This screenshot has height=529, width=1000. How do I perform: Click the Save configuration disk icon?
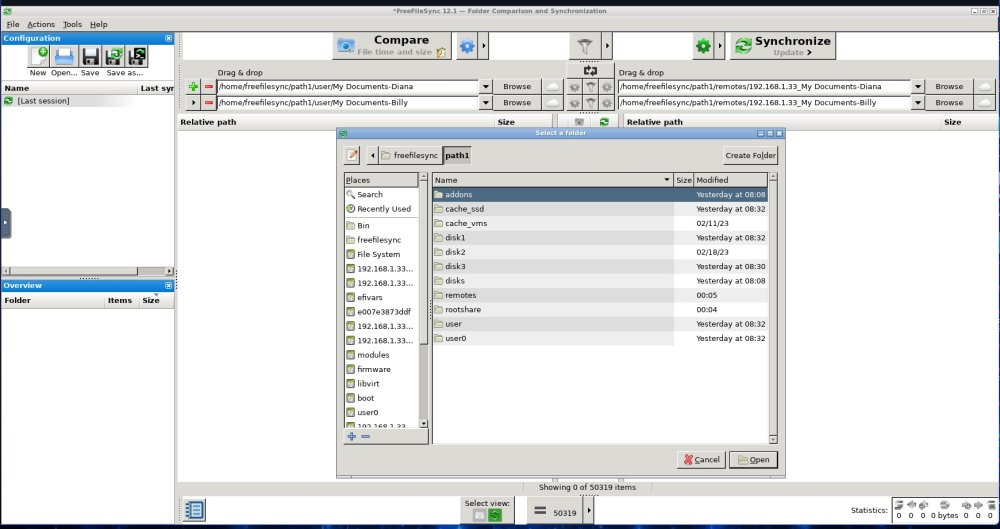coord(90,56)
